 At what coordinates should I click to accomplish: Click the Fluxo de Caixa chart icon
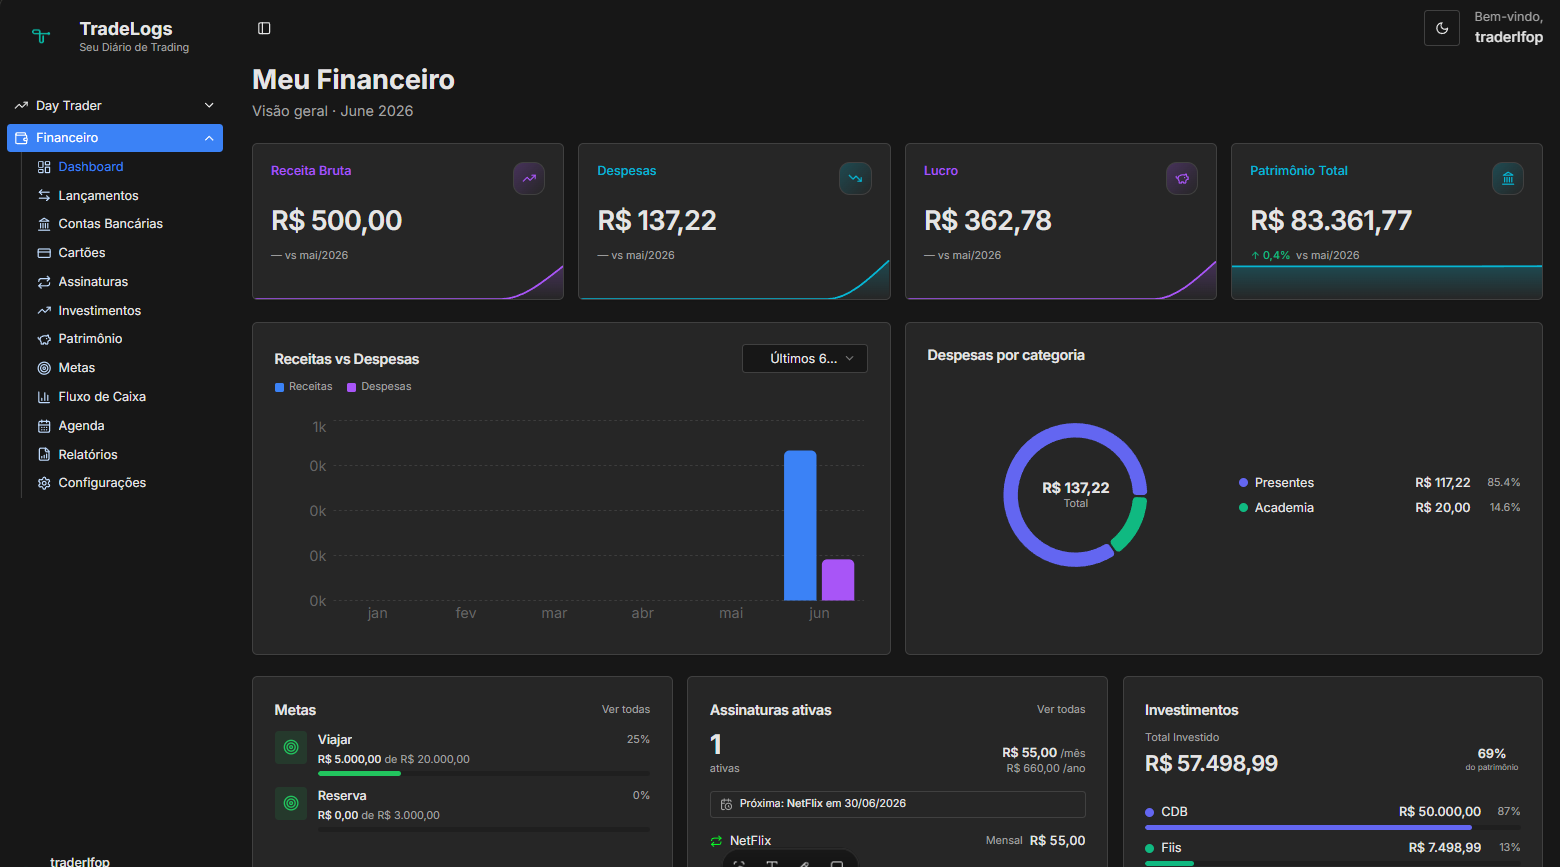44,397
